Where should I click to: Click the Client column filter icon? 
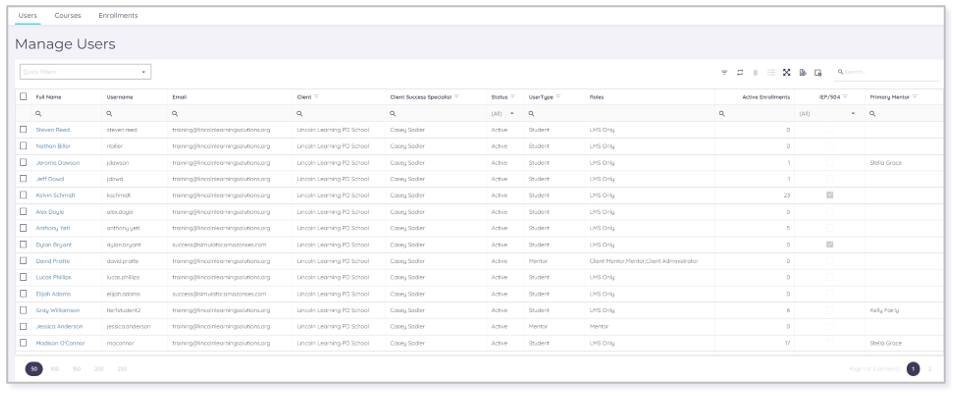(x=316, y=97)
